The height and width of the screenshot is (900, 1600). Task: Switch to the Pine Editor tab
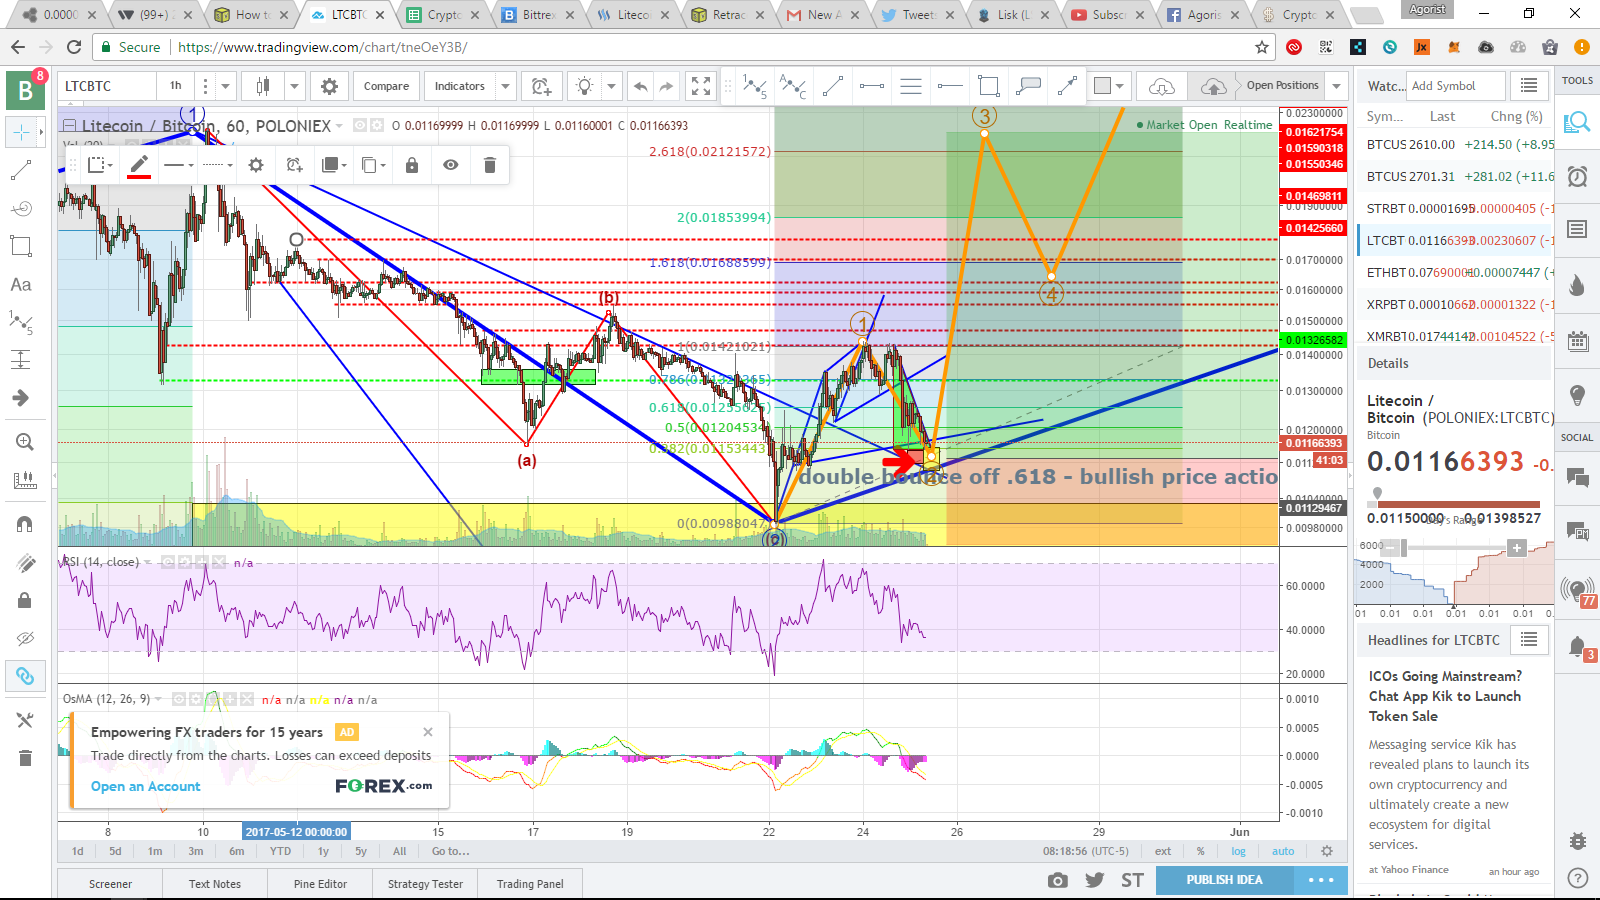coord(320,884)
